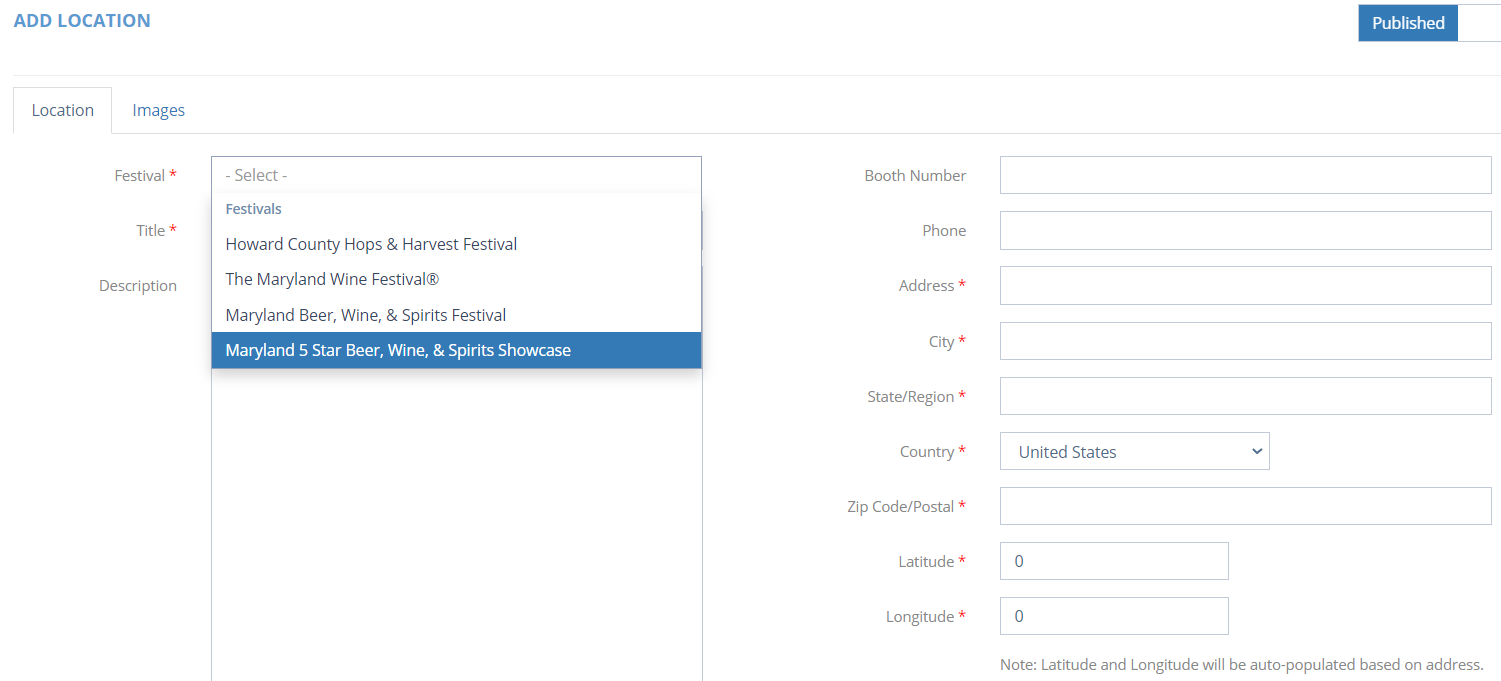Open the Country dropdown showing United States

(x=1134, y=451)
